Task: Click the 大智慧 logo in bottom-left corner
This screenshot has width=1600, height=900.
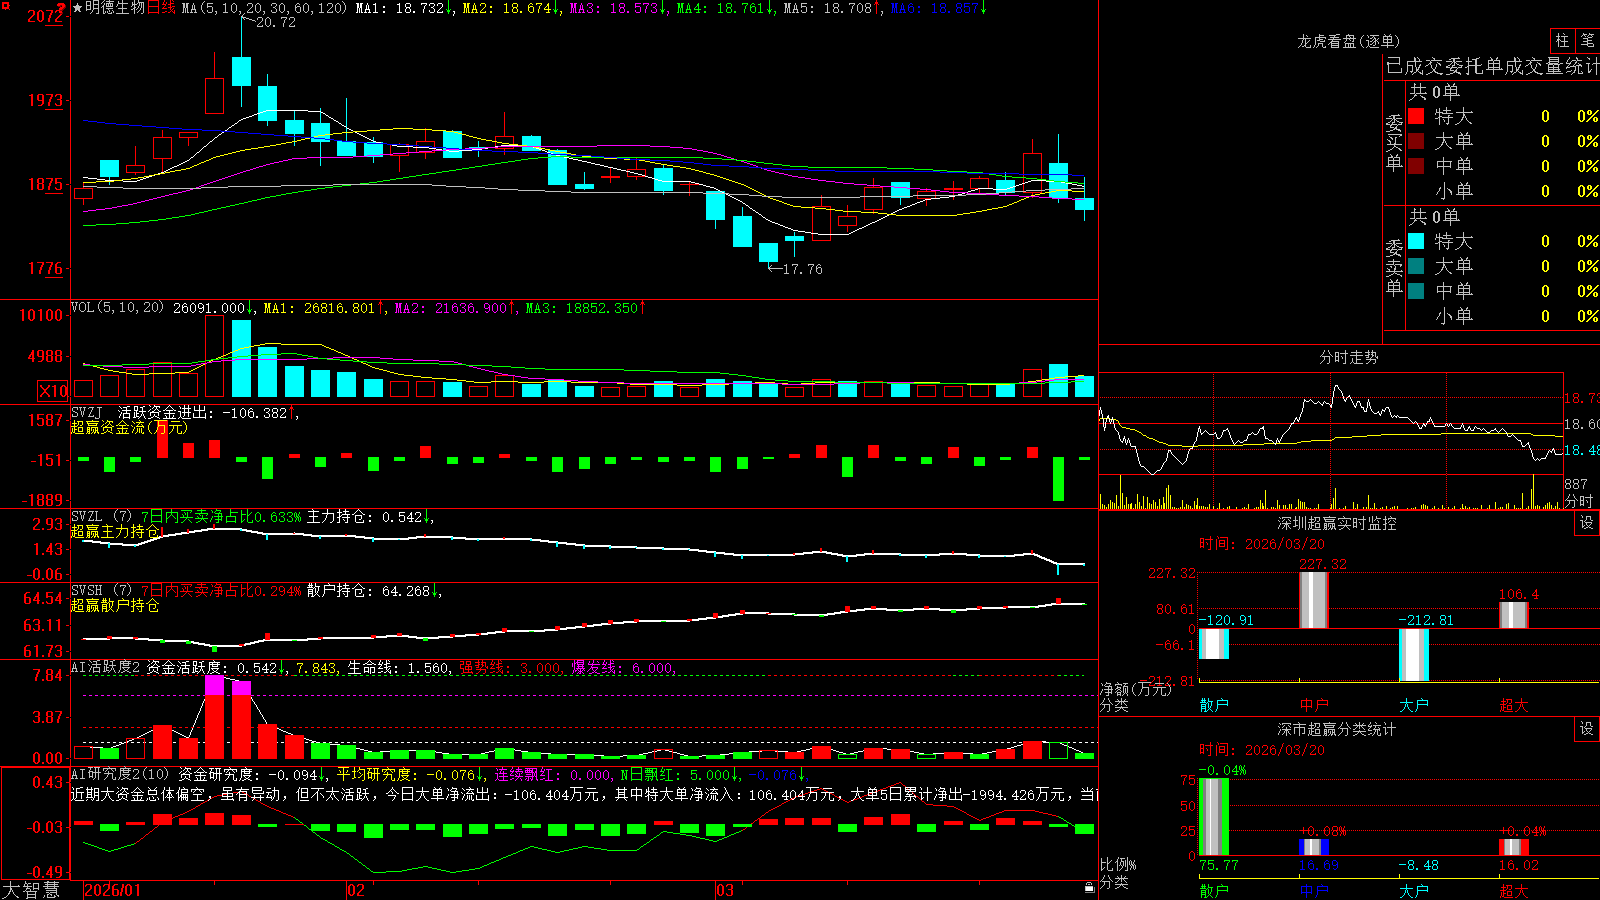Action: pos(31,890)
